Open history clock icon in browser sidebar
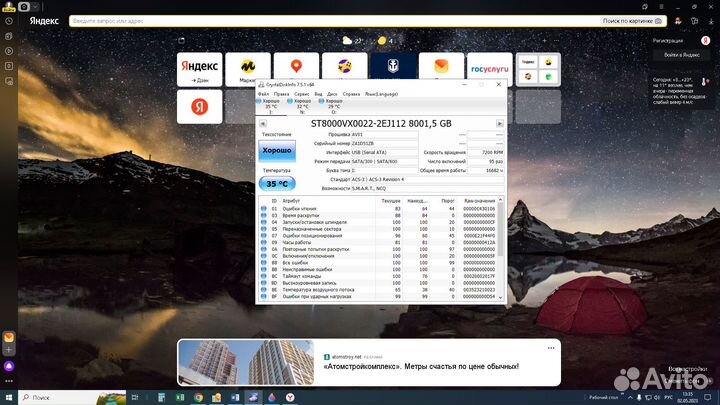720x405 pixels. coord(9,21)
